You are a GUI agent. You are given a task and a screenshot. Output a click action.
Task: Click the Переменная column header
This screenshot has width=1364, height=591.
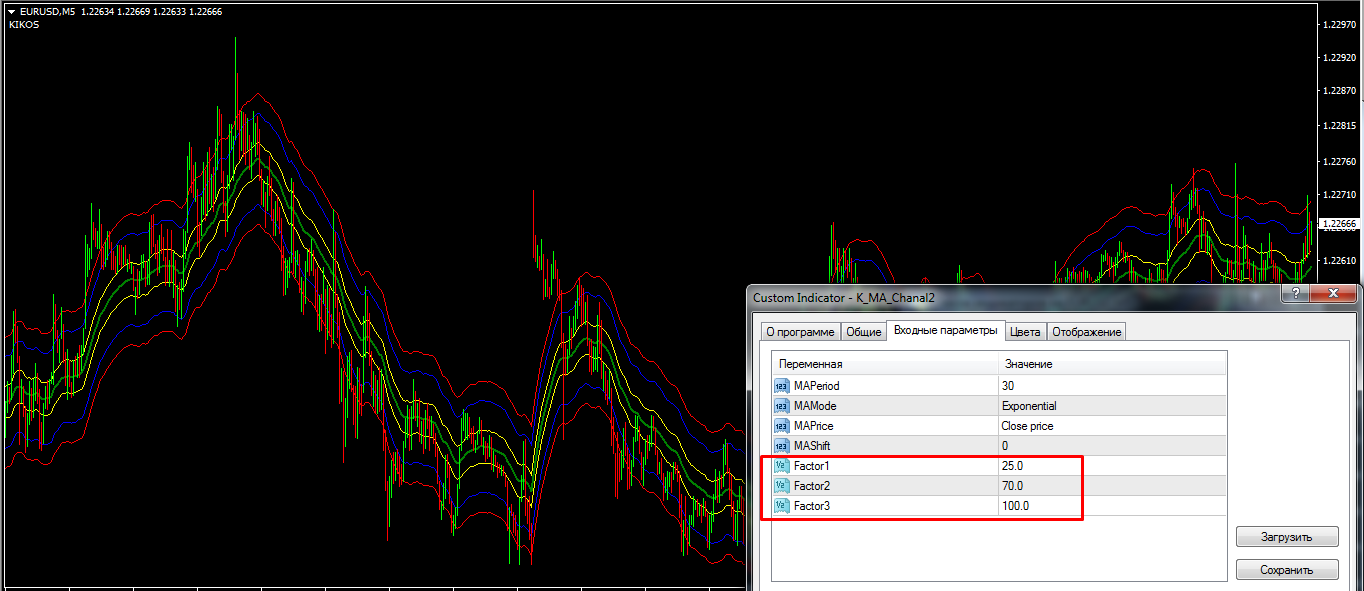(x=810, y=364)
